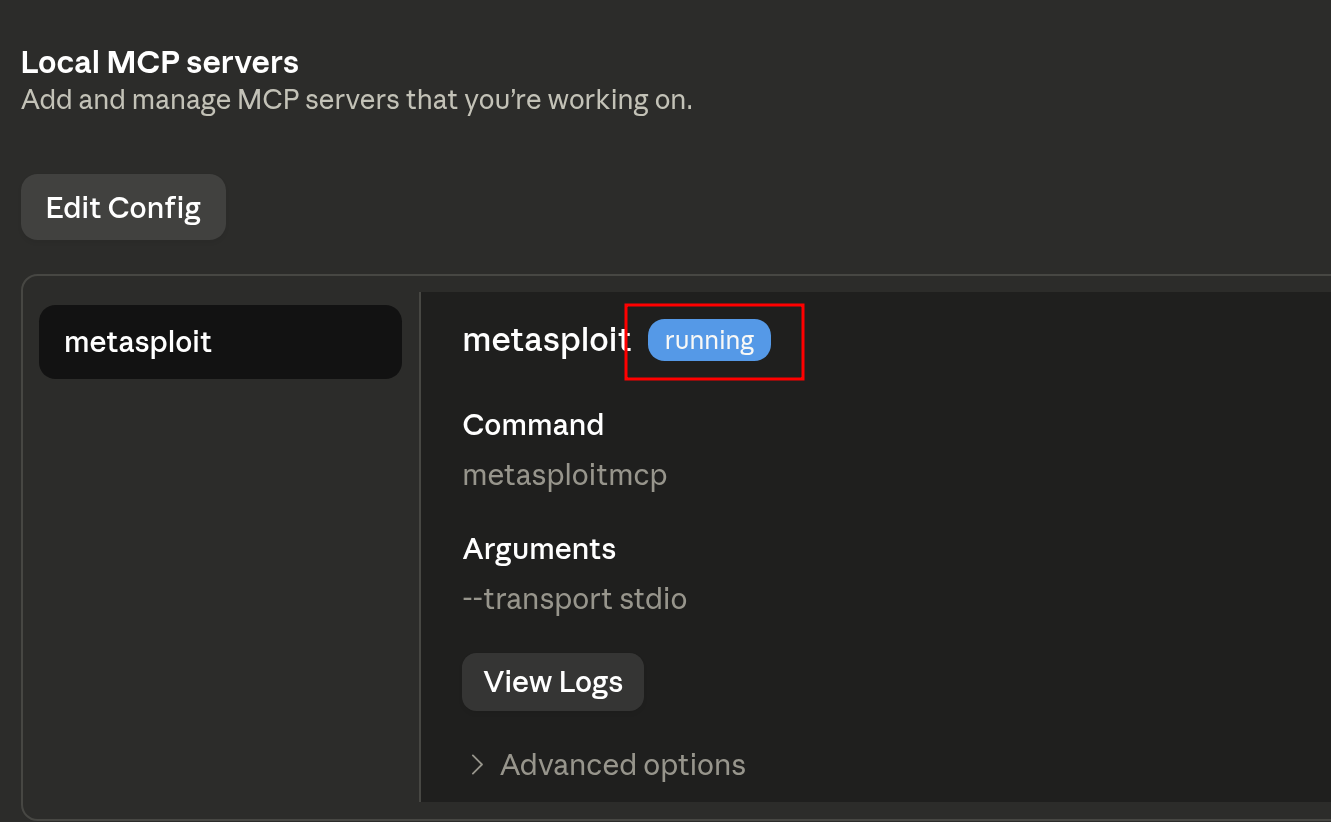This screenshot has height=822, width=1331.
Task: Click empty space below metasploit in server list
Action: click(x=220, y=590)
